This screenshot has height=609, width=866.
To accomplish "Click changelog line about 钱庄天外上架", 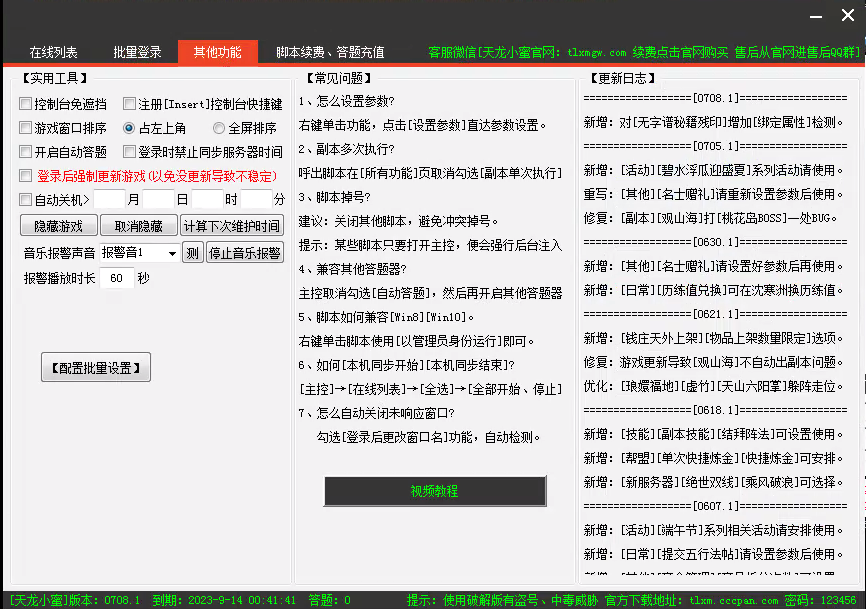I will pos(714,338).
